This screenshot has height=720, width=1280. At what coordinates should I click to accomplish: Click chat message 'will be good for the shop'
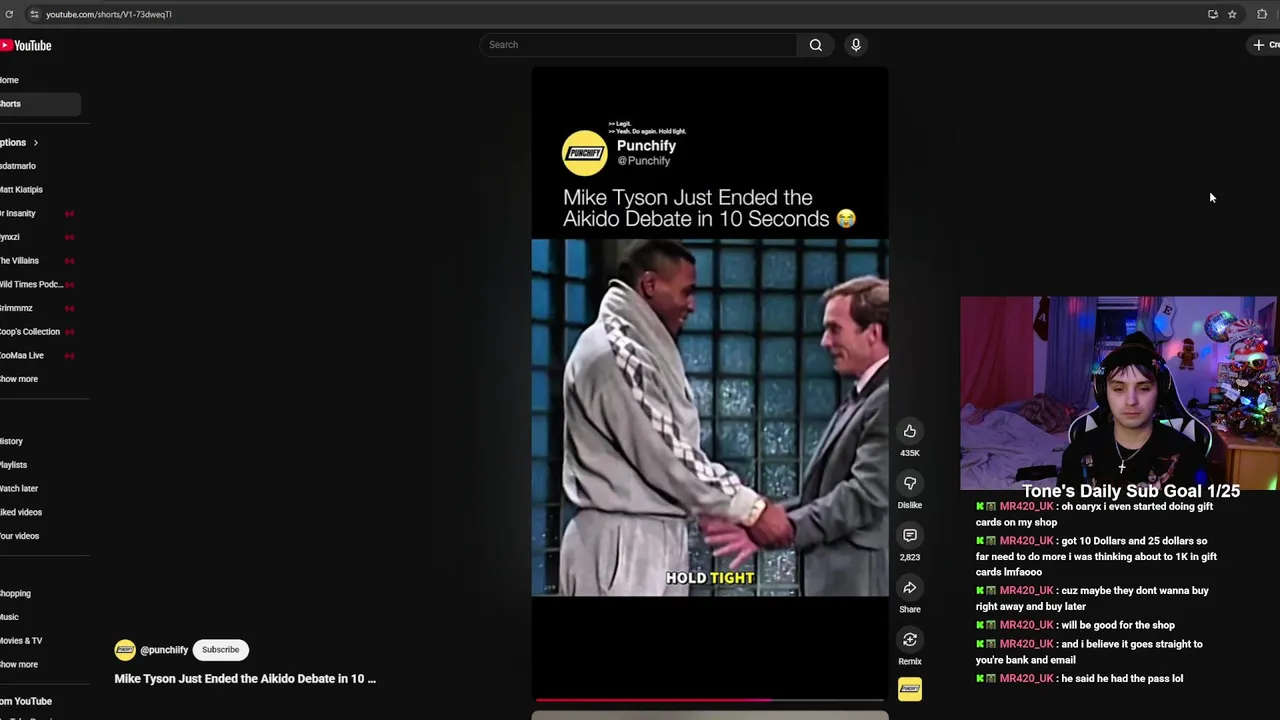1118,625
